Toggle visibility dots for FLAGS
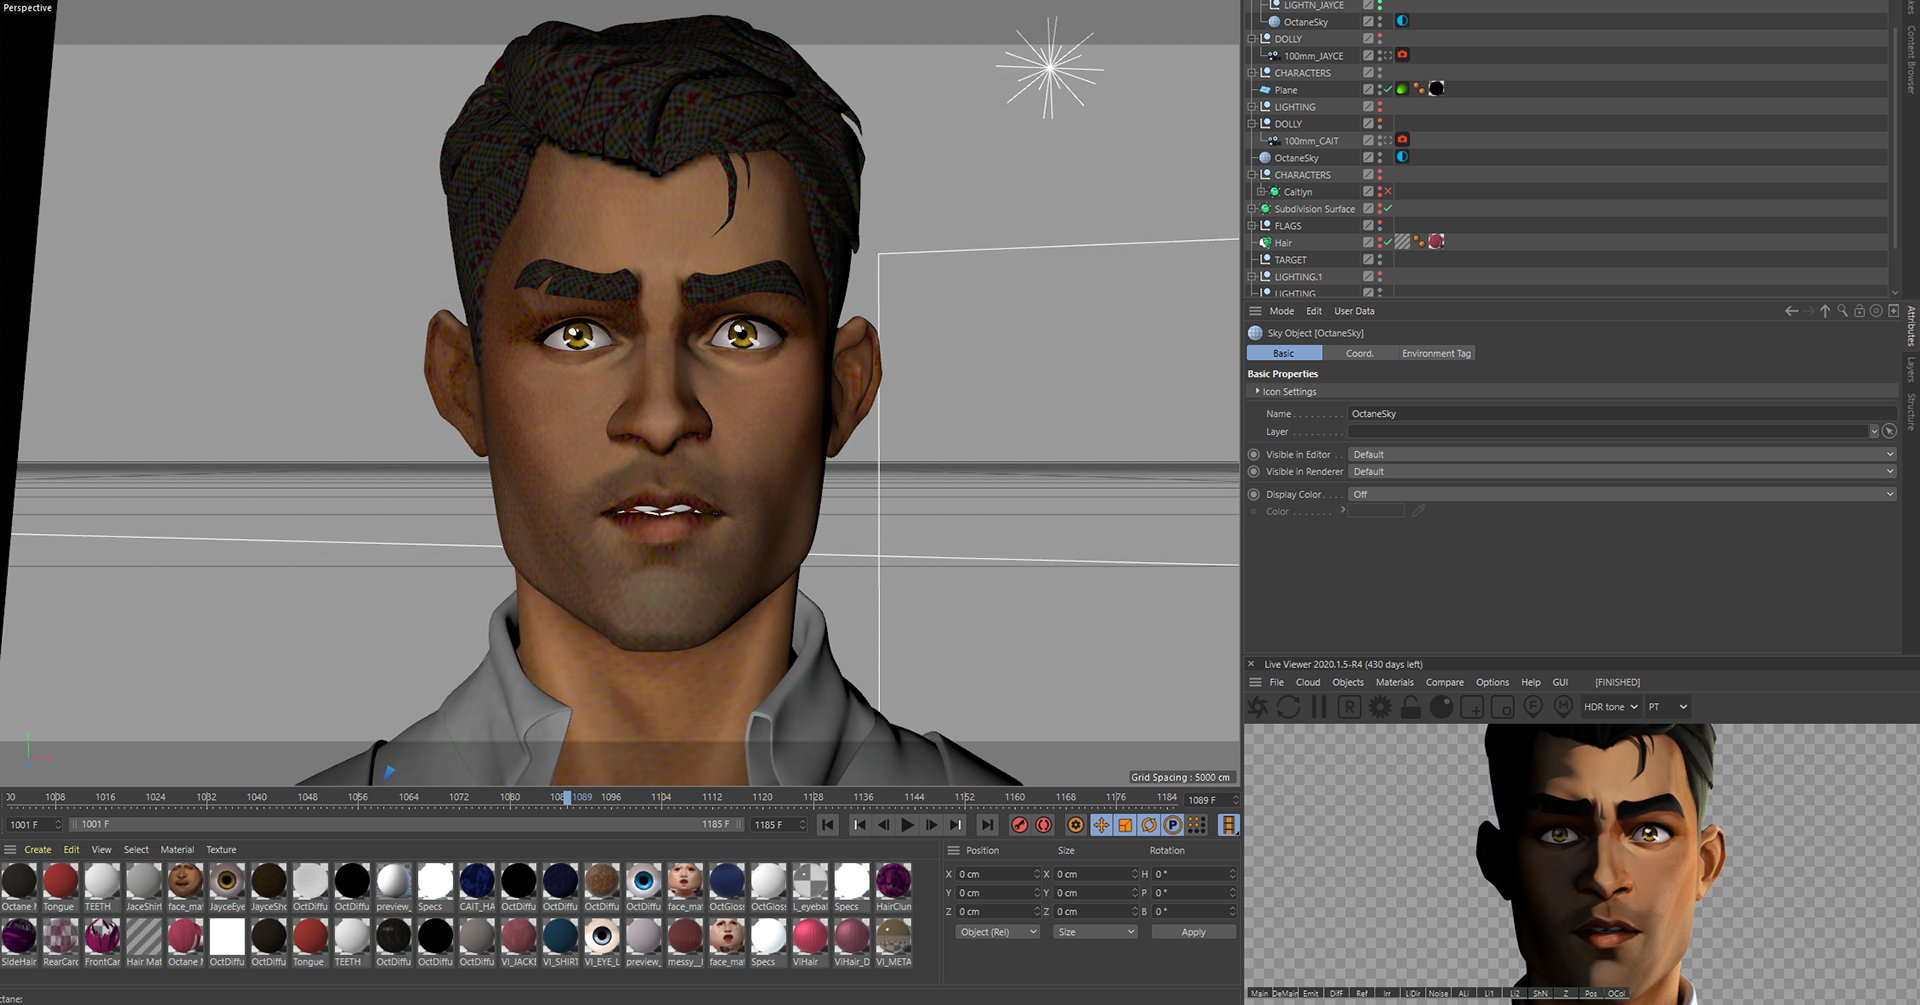 (1380, 225)
